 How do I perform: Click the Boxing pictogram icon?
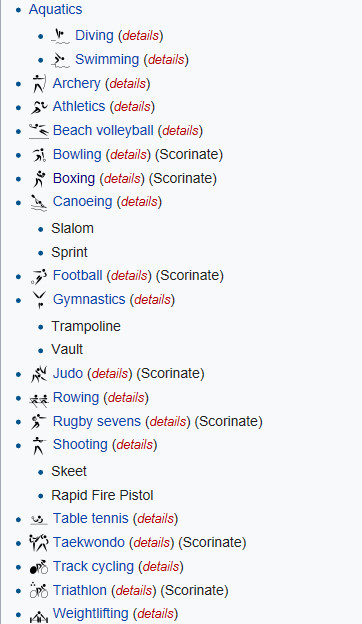pos(39,179)
